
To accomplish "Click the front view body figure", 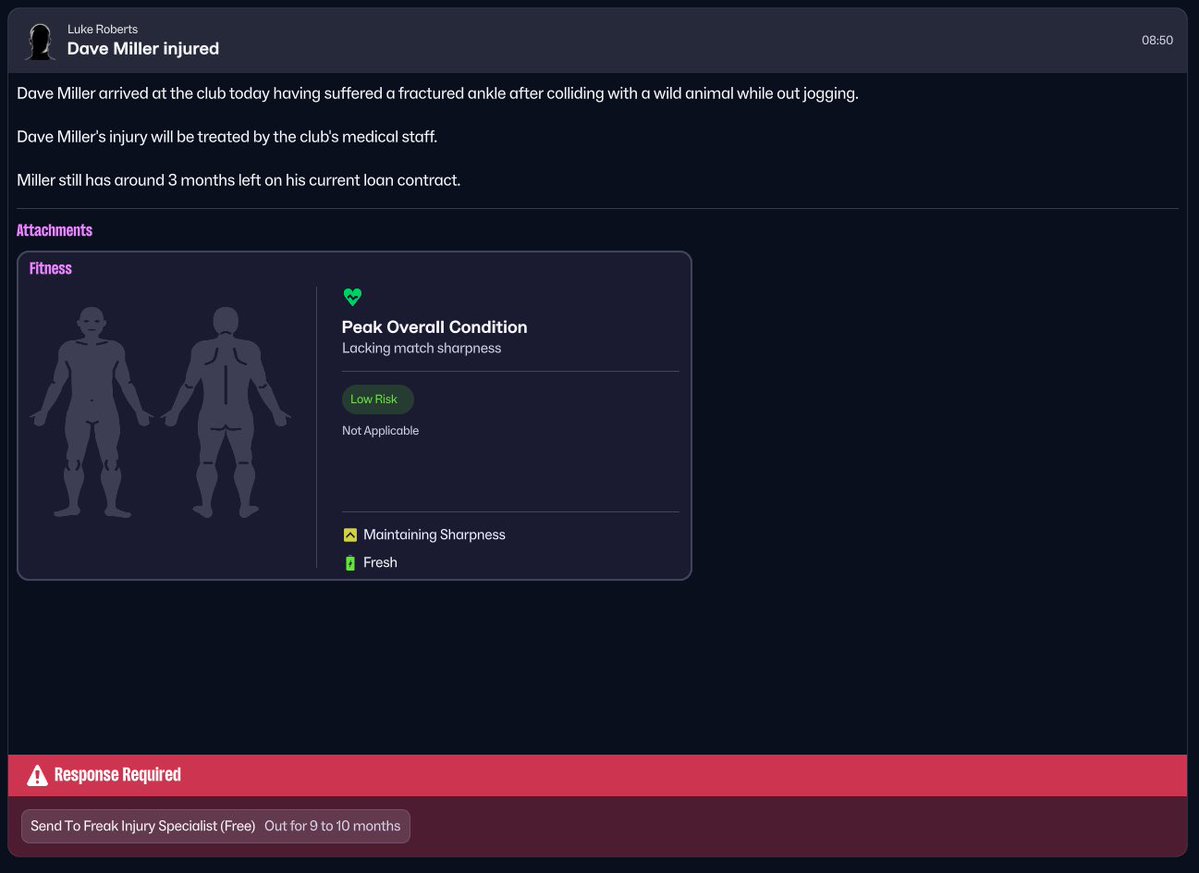I will point(92,413).
